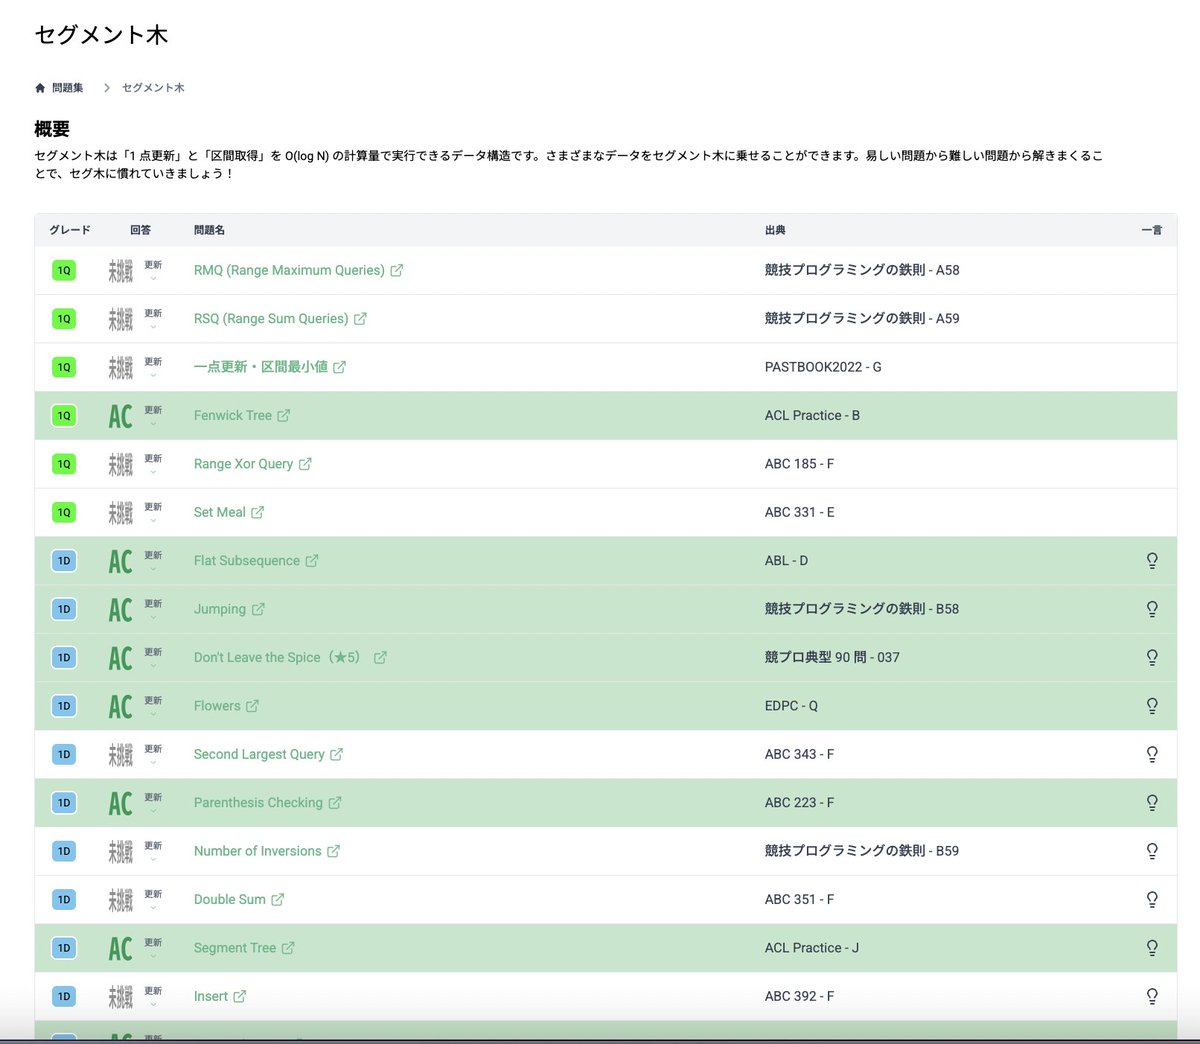Click source text ABC 185 - F
1200x1044 pixels.
point(799,464)
